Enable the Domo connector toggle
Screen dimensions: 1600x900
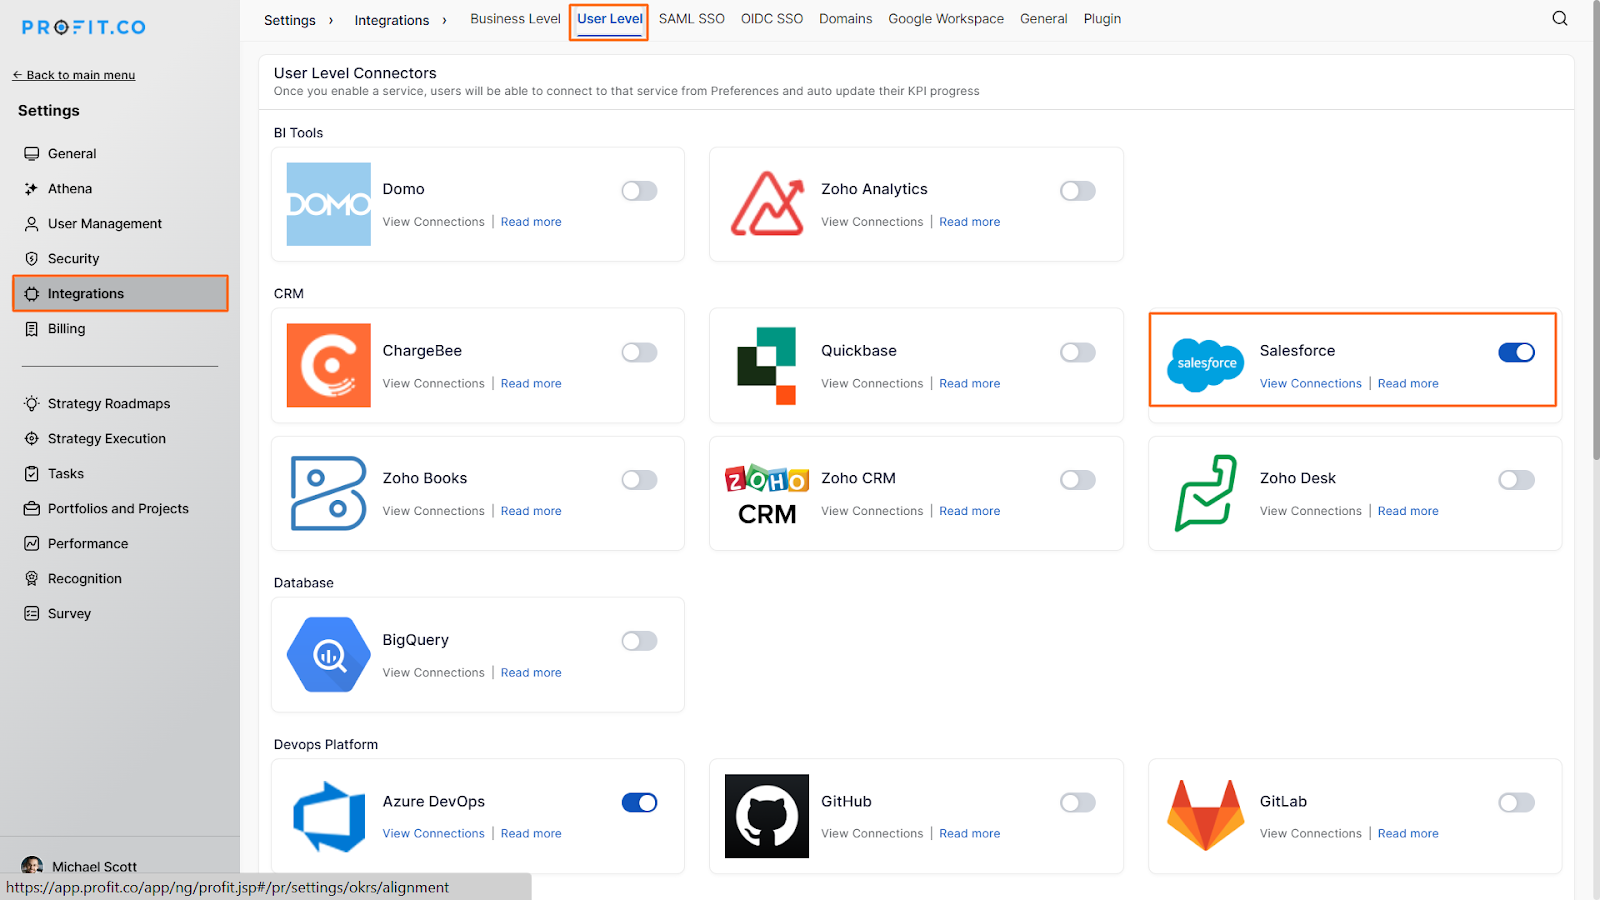pos(639,191)
